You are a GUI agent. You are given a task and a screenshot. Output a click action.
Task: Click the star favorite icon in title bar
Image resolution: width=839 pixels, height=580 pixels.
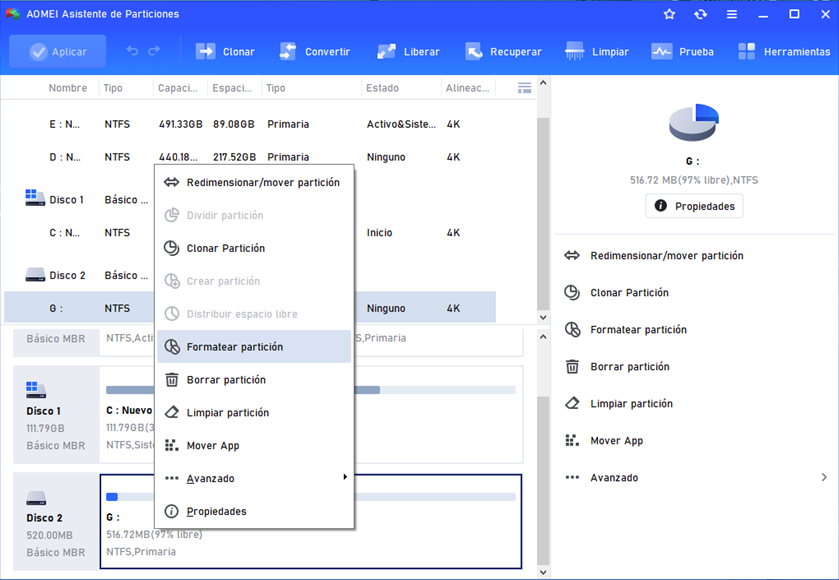pos(669,14)
